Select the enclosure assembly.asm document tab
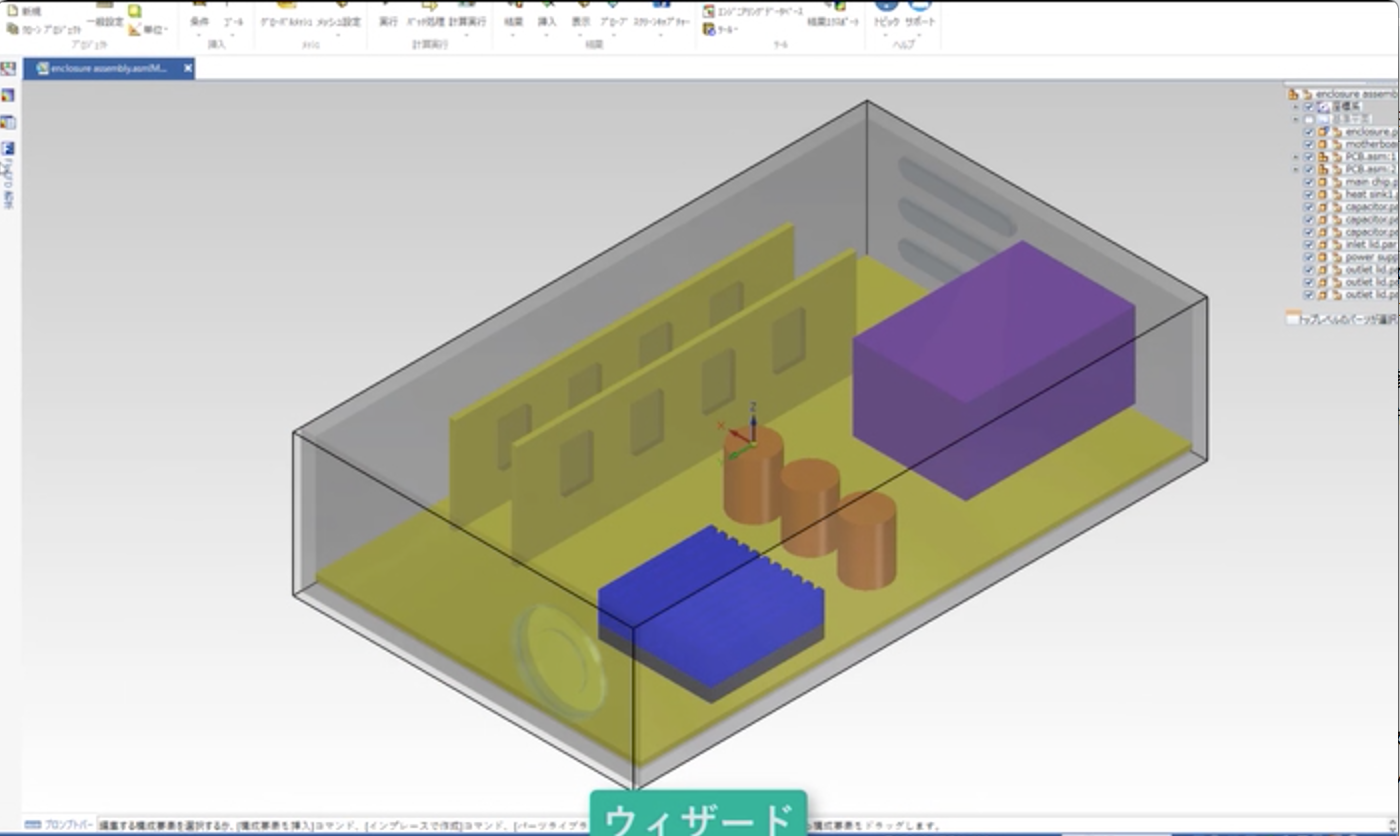Image resolution: width=1400 pixels, height=836 pixels. (108, 69)
